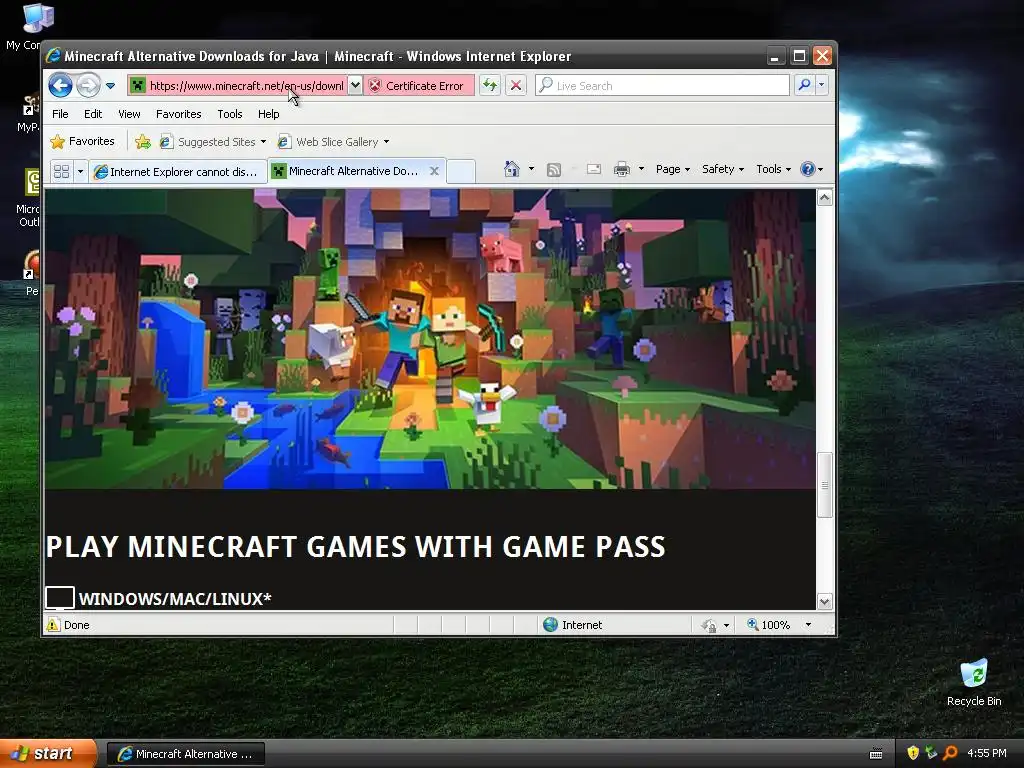Image resolution: width=1024 pixels, height=768 pixels.
Task: Open Protected Mode security icon in status bar
Action: click(x=709, y=625)
